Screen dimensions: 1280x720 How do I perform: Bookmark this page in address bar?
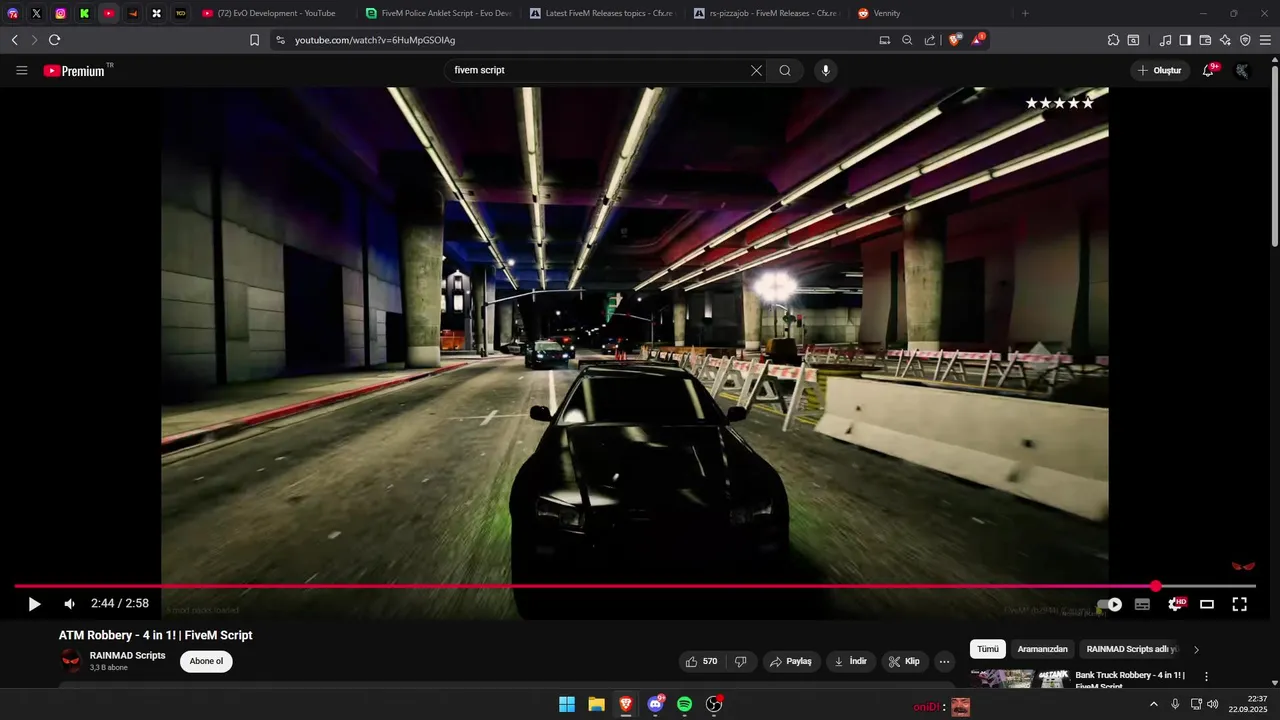pyautogui.click(x=254, y=40)
